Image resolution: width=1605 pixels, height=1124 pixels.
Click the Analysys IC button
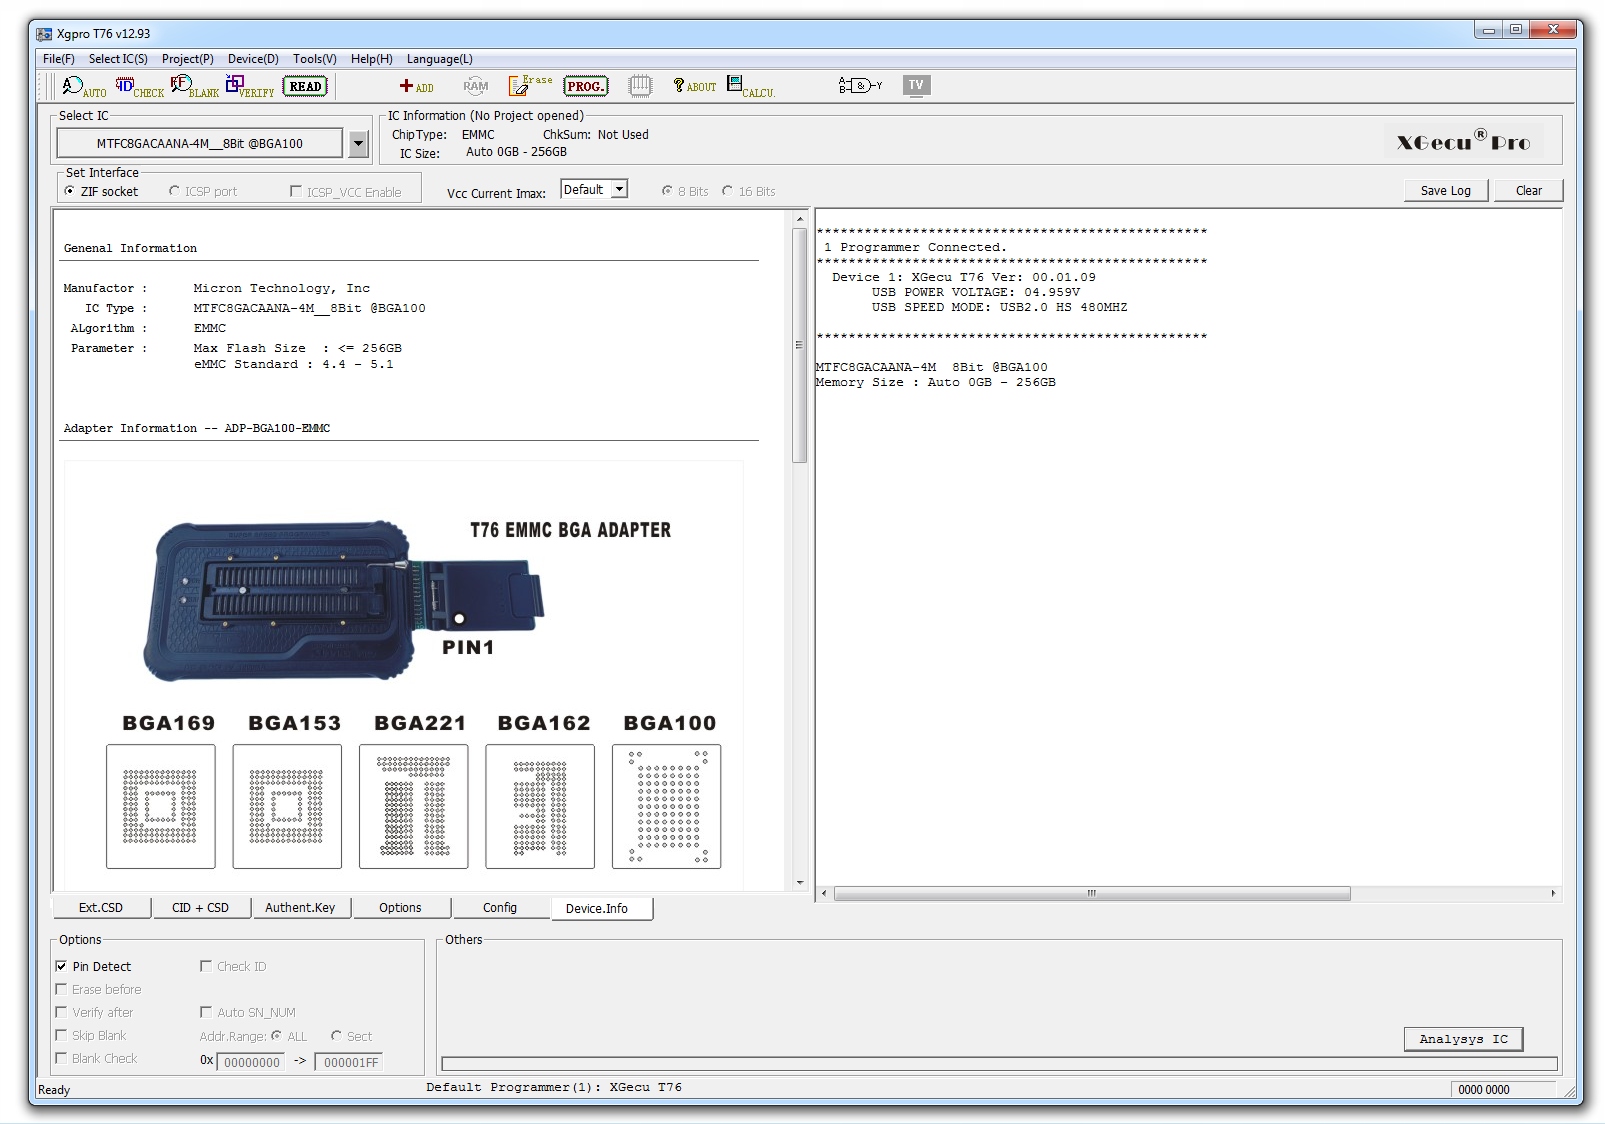(x=1463, y=1039)
